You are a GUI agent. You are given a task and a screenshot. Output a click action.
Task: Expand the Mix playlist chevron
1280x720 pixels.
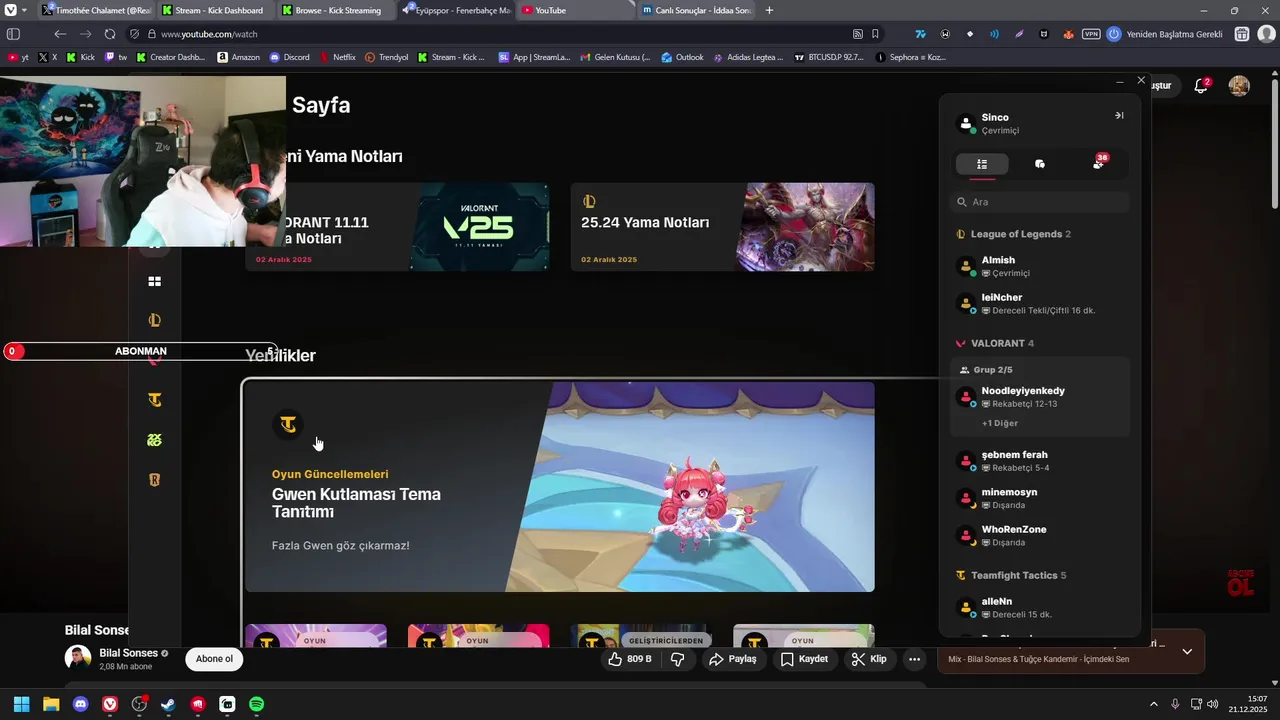click(x=1187, y=651)
